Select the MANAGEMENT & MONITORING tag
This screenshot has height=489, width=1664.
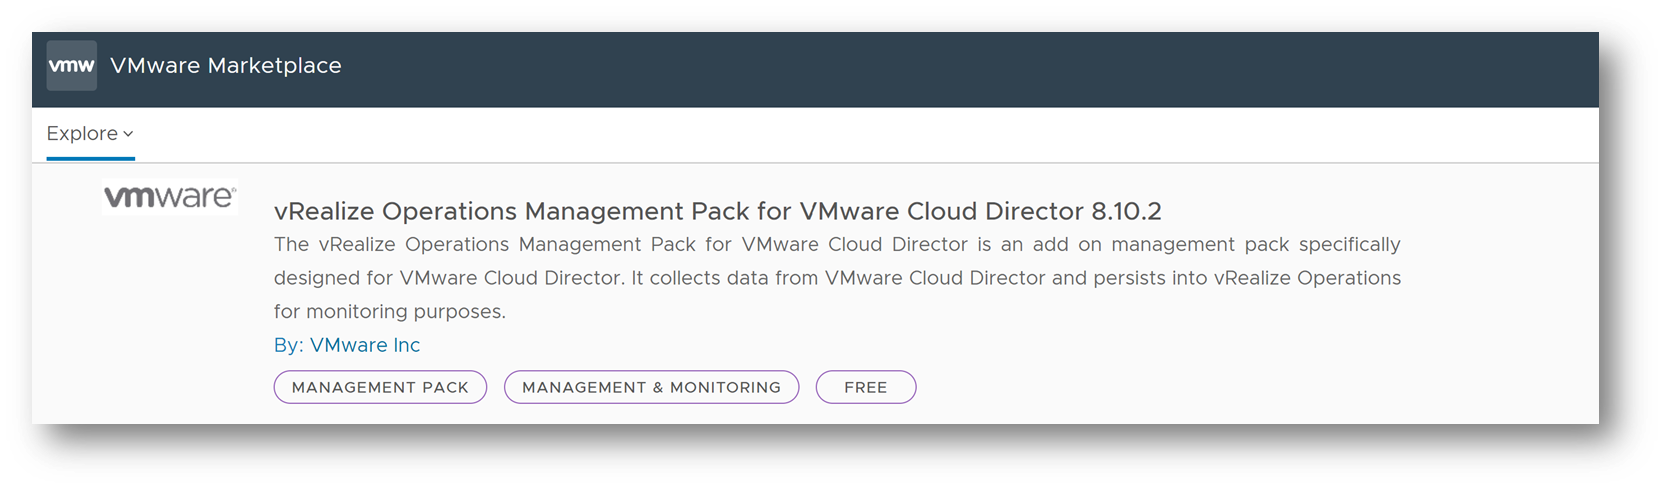pyautogui.click(x=651, y=387)
